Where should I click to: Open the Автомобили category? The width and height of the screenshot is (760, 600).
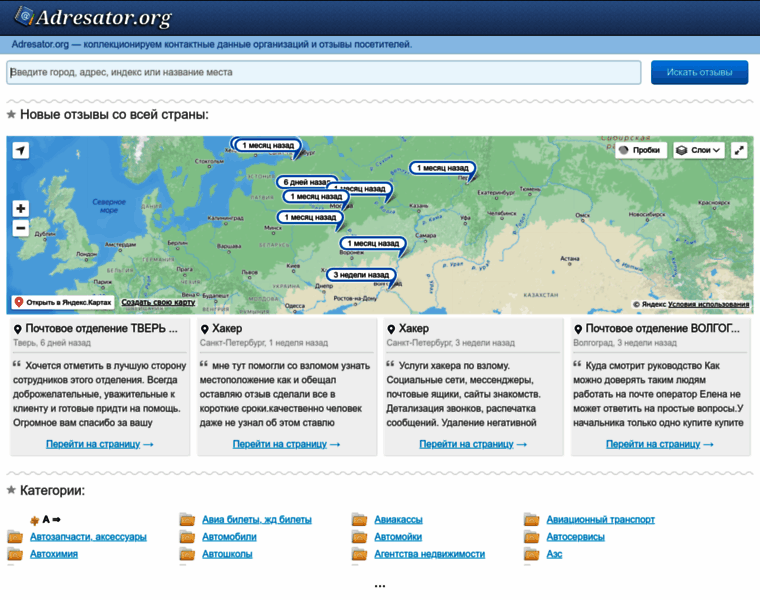(x=229, y=537)
